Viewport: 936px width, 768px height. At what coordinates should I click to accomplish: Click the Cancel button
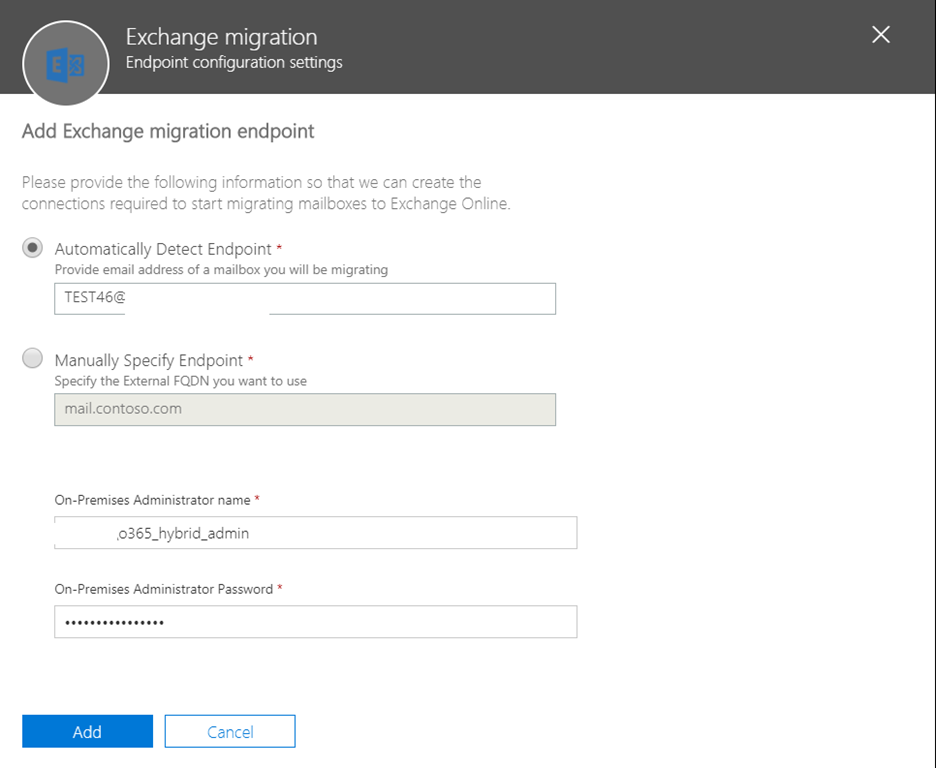coord(230,731)
